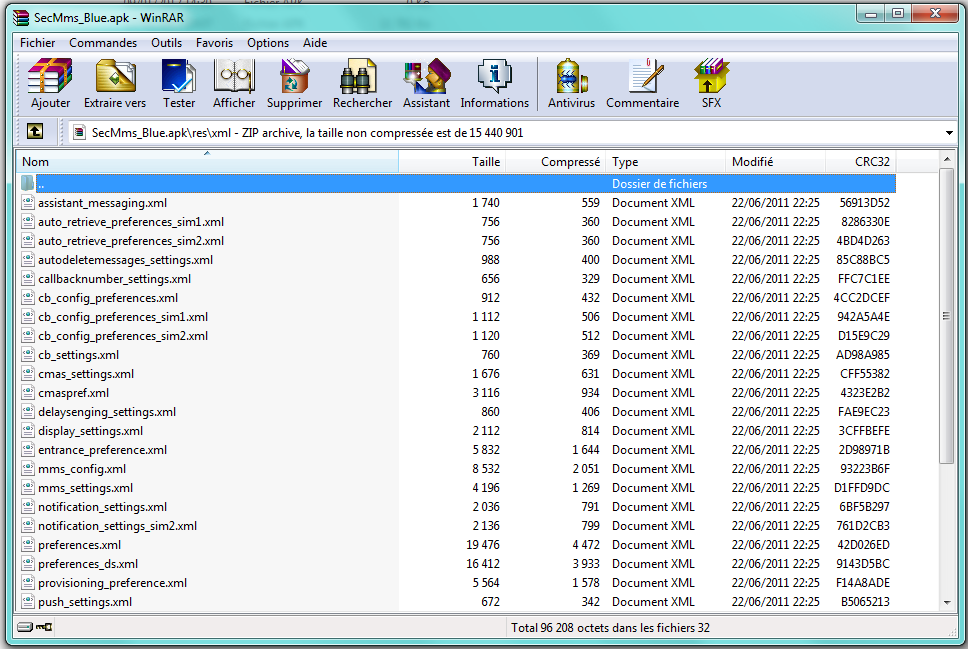The height and width of the screenshot is (649, 968).
Task: Click the scrollbar up arrow
Action: (x=947, y=159)
